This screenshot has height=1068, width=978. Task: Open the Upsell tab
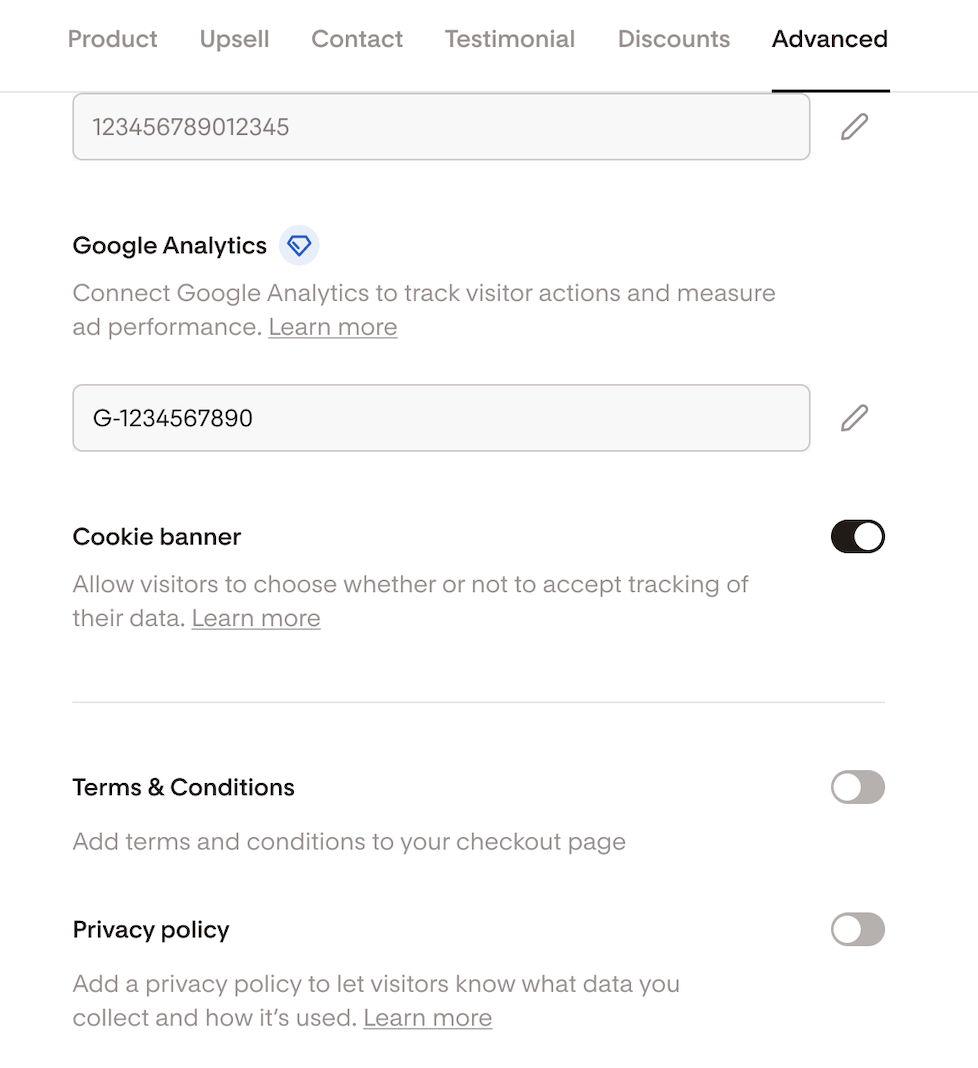[234, 39]
